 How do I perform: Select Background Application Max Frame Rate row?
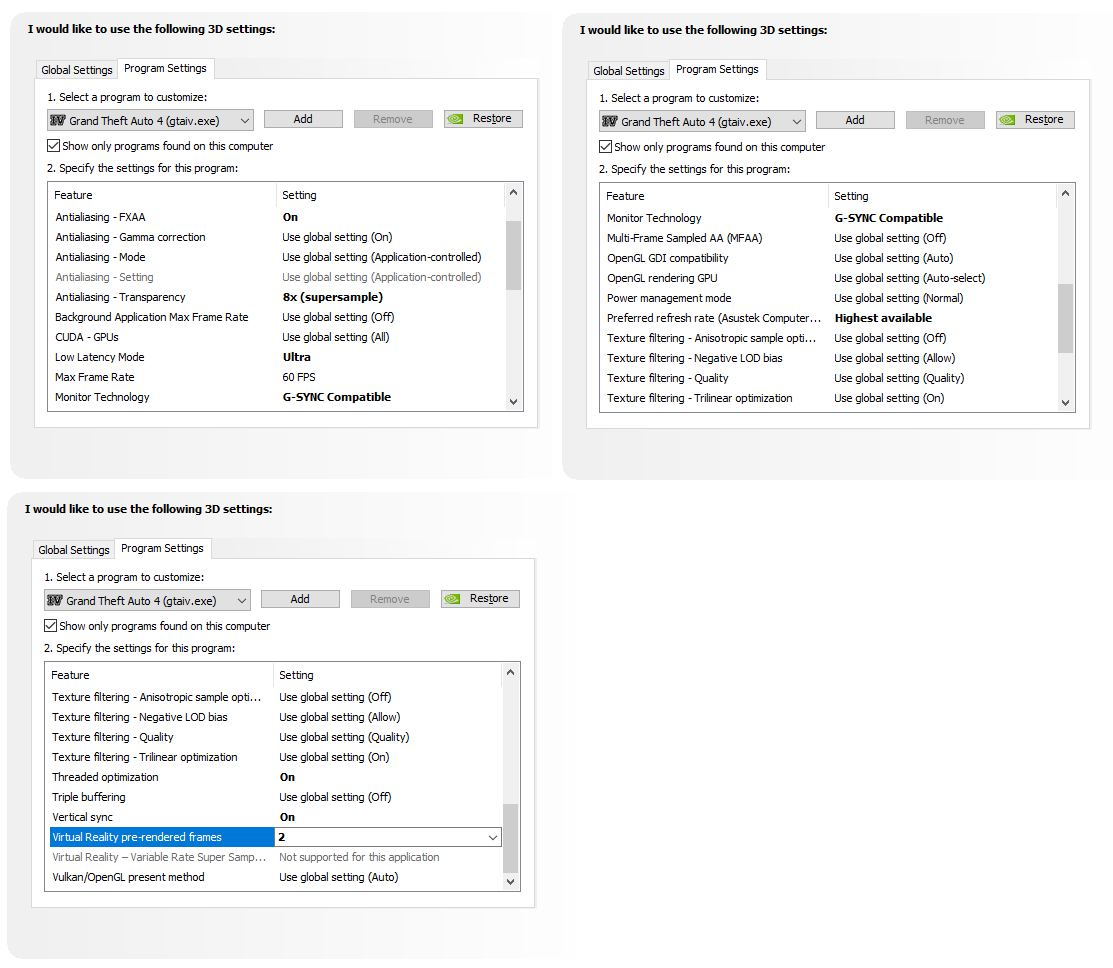pos(277,317)
